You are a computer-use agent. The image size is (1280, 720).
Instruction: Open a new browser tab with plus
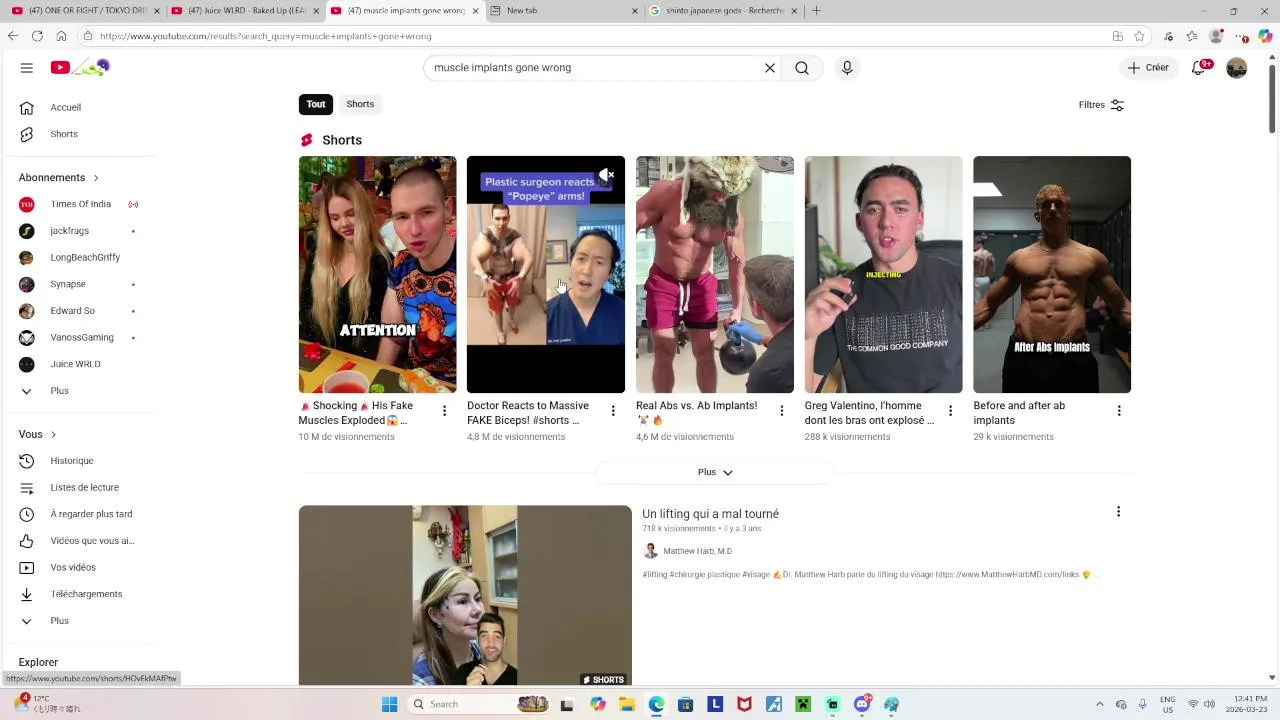click(x=816, y=11)
